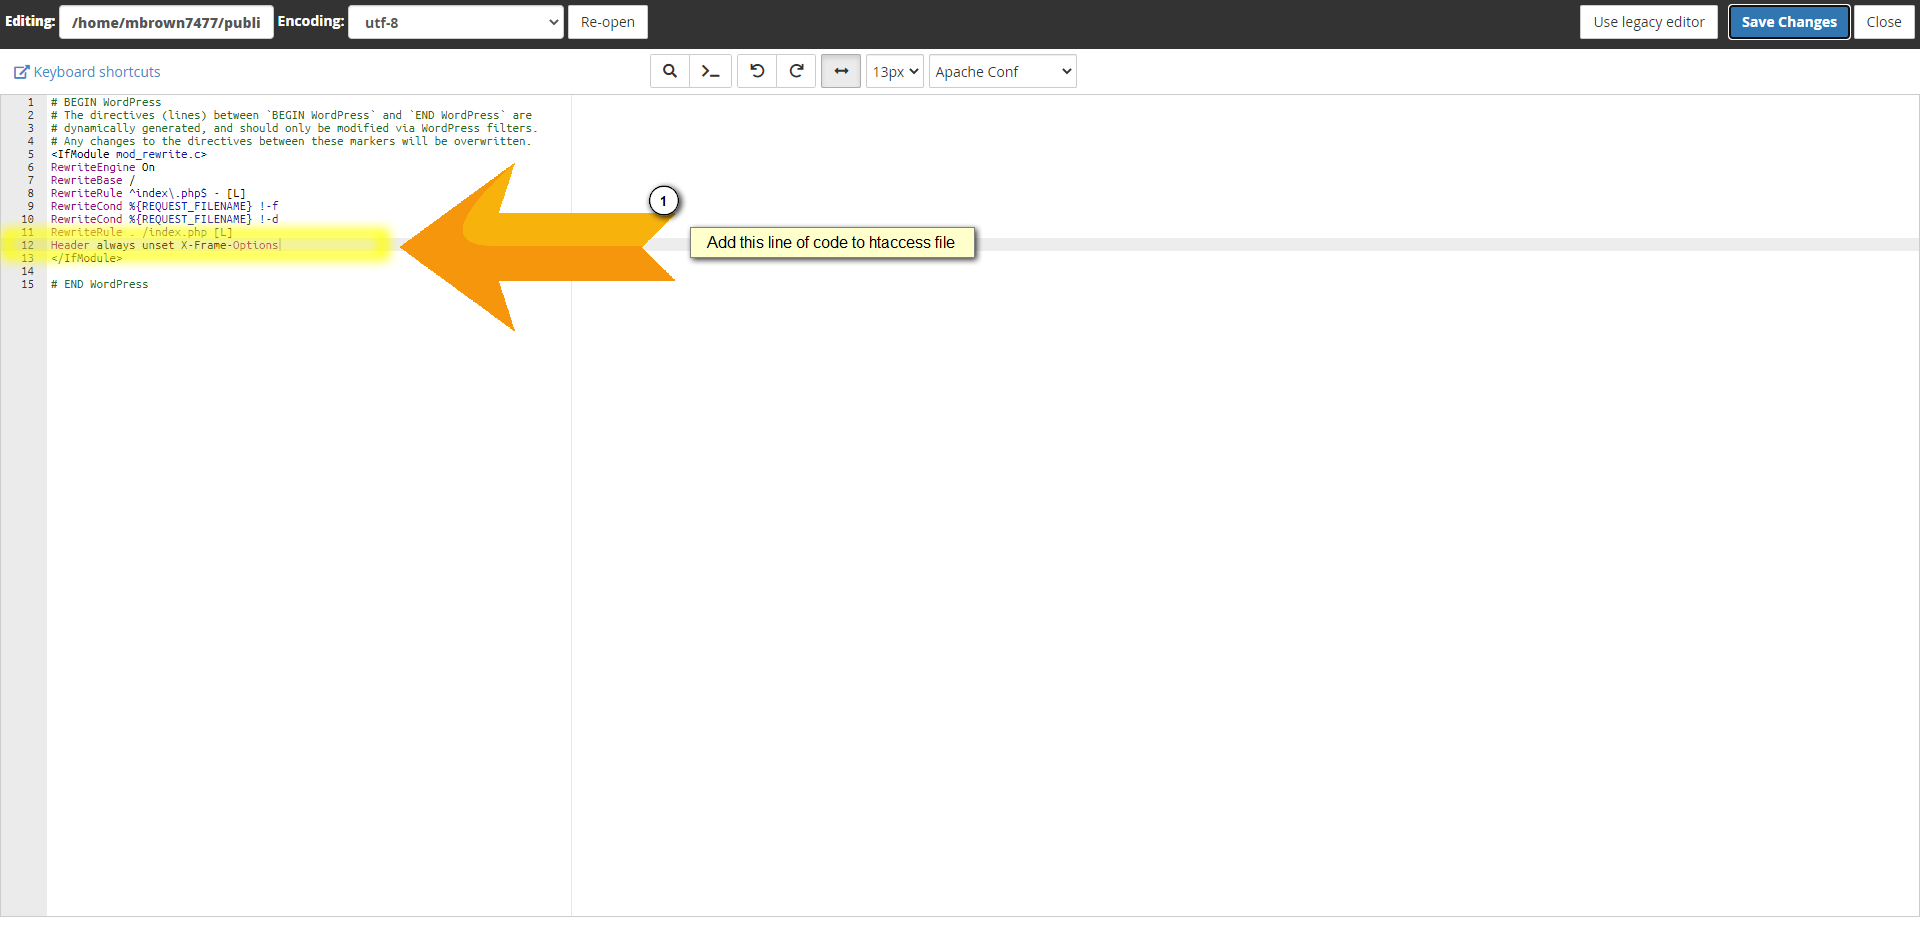Viewport: 1920px width, 937px height.
Task: Open the utf-8 encoding dropdown
Action: pos(456,22)
